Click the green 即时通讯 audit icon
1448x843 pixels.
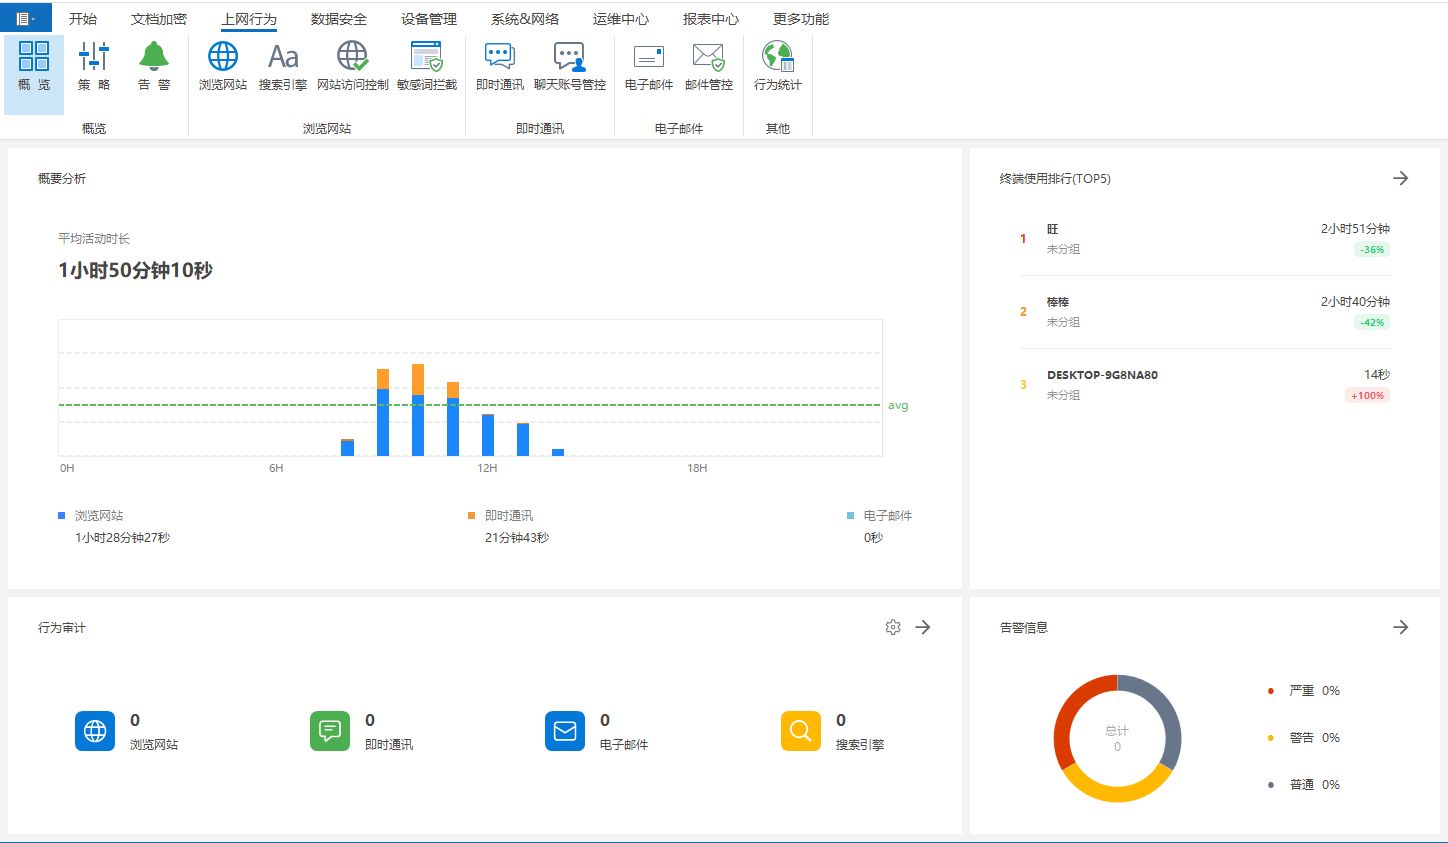tap(330, 731)
